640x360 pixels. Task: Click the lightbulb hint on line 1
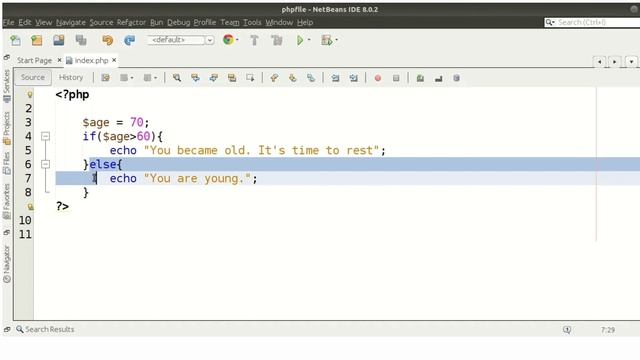[29, 95]
